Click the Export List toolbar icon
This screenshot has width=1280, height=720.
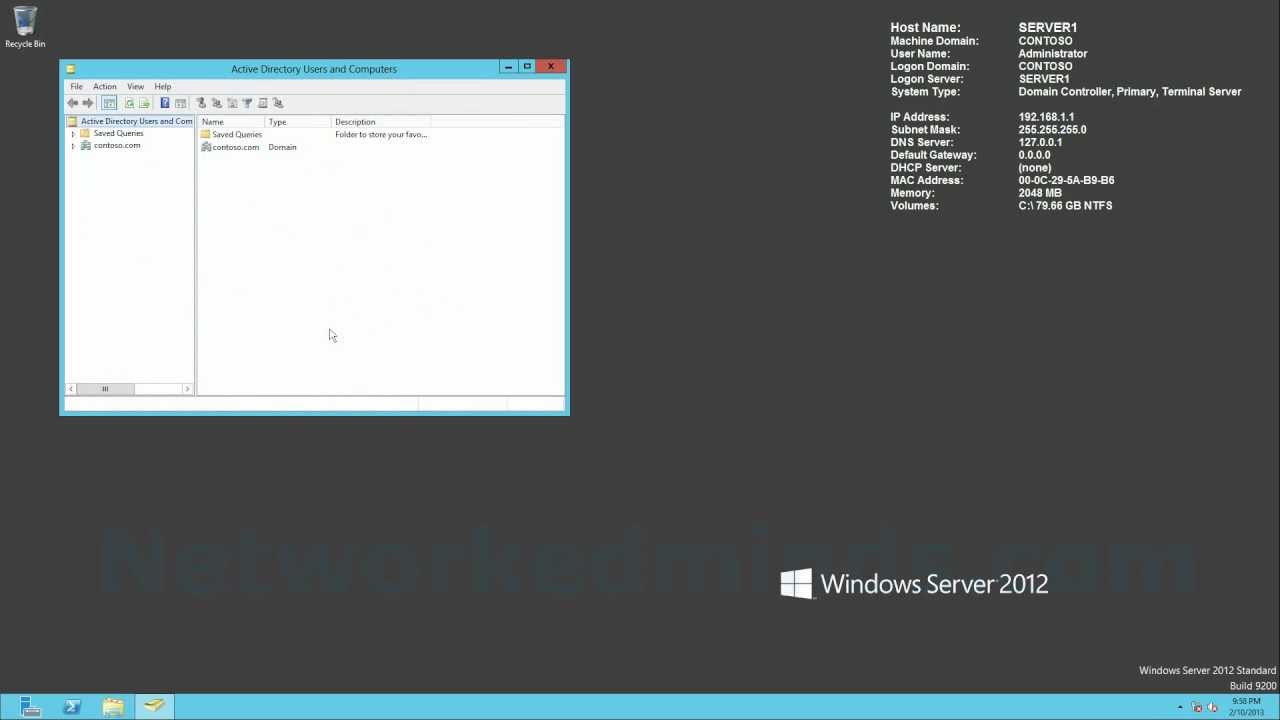pos(144,103)
